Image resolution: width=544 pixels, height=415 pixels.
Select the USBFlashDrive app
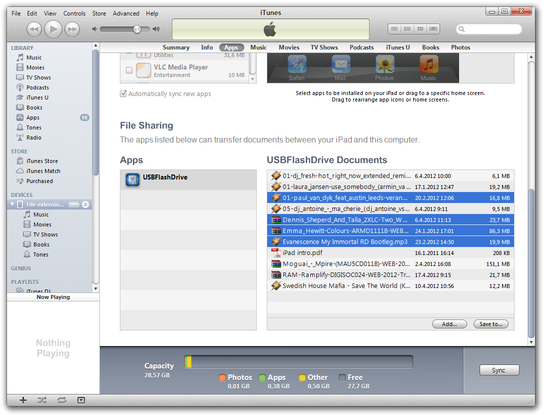pyautogui.click(x=188, y=180)
